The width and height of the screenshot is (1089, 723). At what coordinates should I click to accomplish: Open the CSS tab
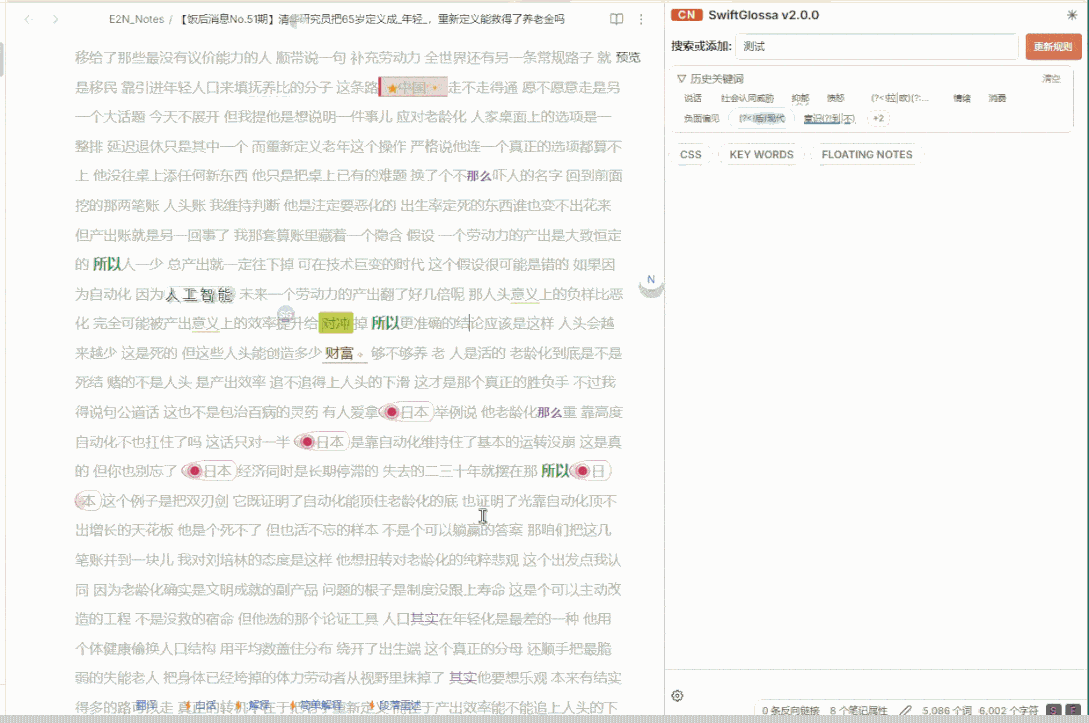690,154
